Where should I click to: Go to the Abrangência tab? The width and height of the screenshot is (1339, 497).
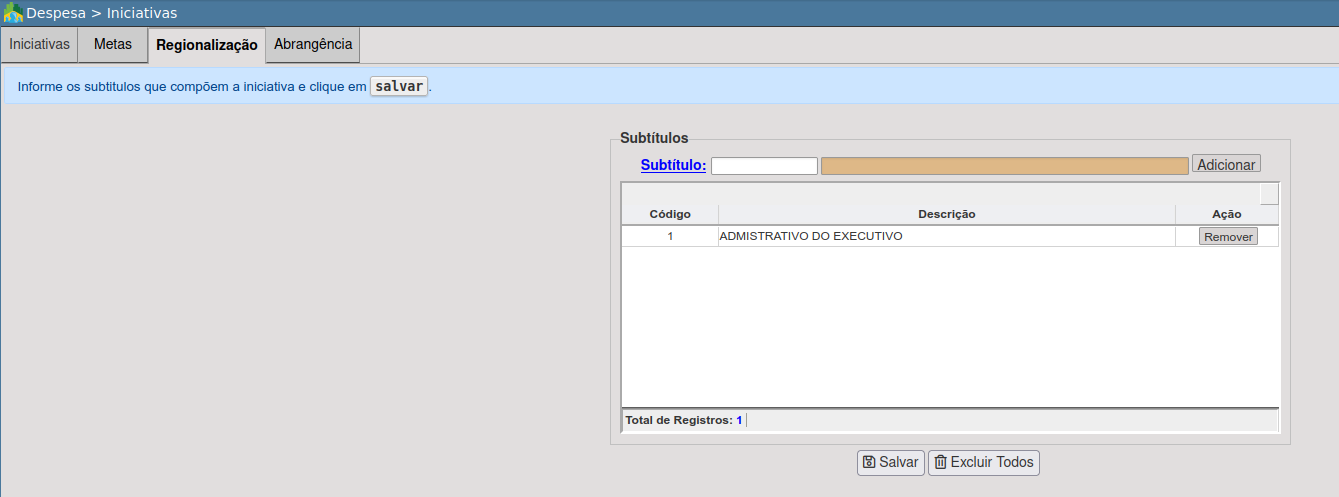[313, 45]
